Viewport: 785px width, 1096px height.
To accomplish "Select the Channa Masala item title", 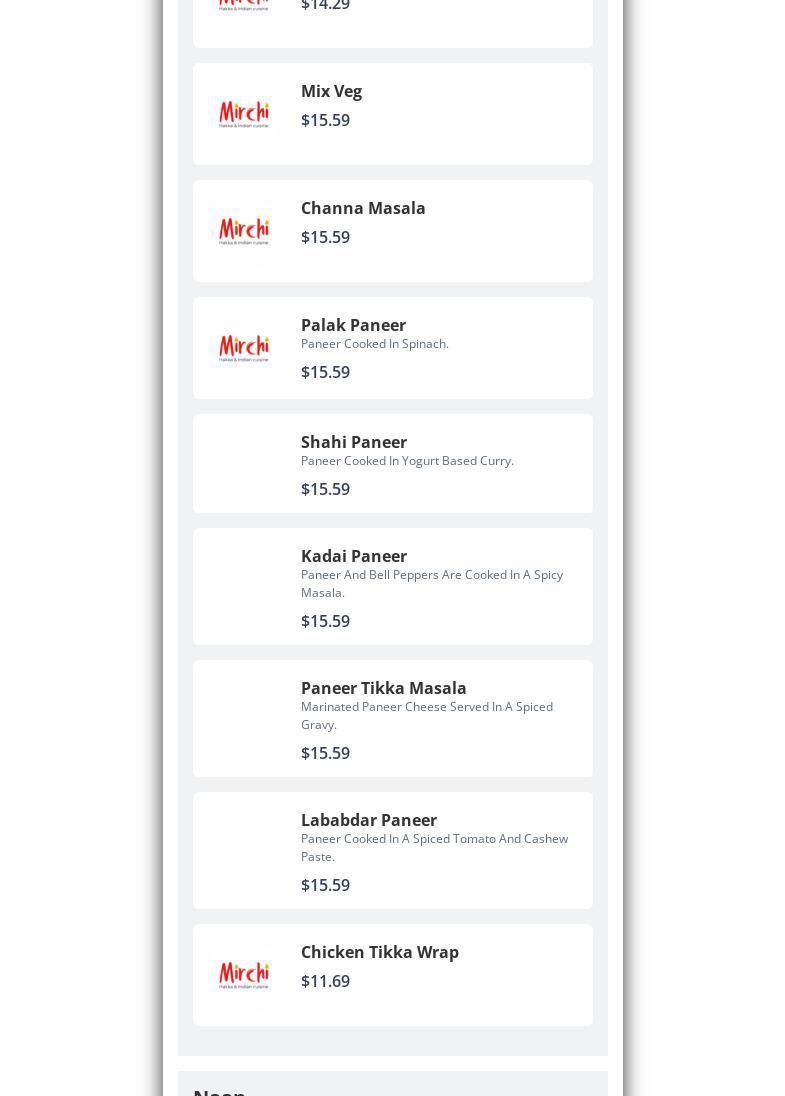I will tap(363, 208).
